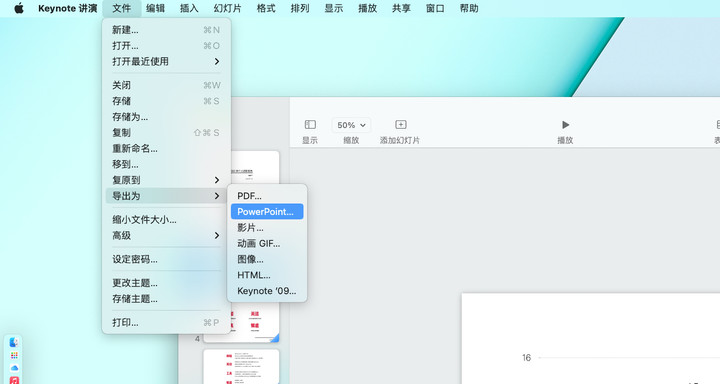Expand the 复原到 submenu
Image resolution: width=720 pixels, height=384 pixels.
point(166,180)
